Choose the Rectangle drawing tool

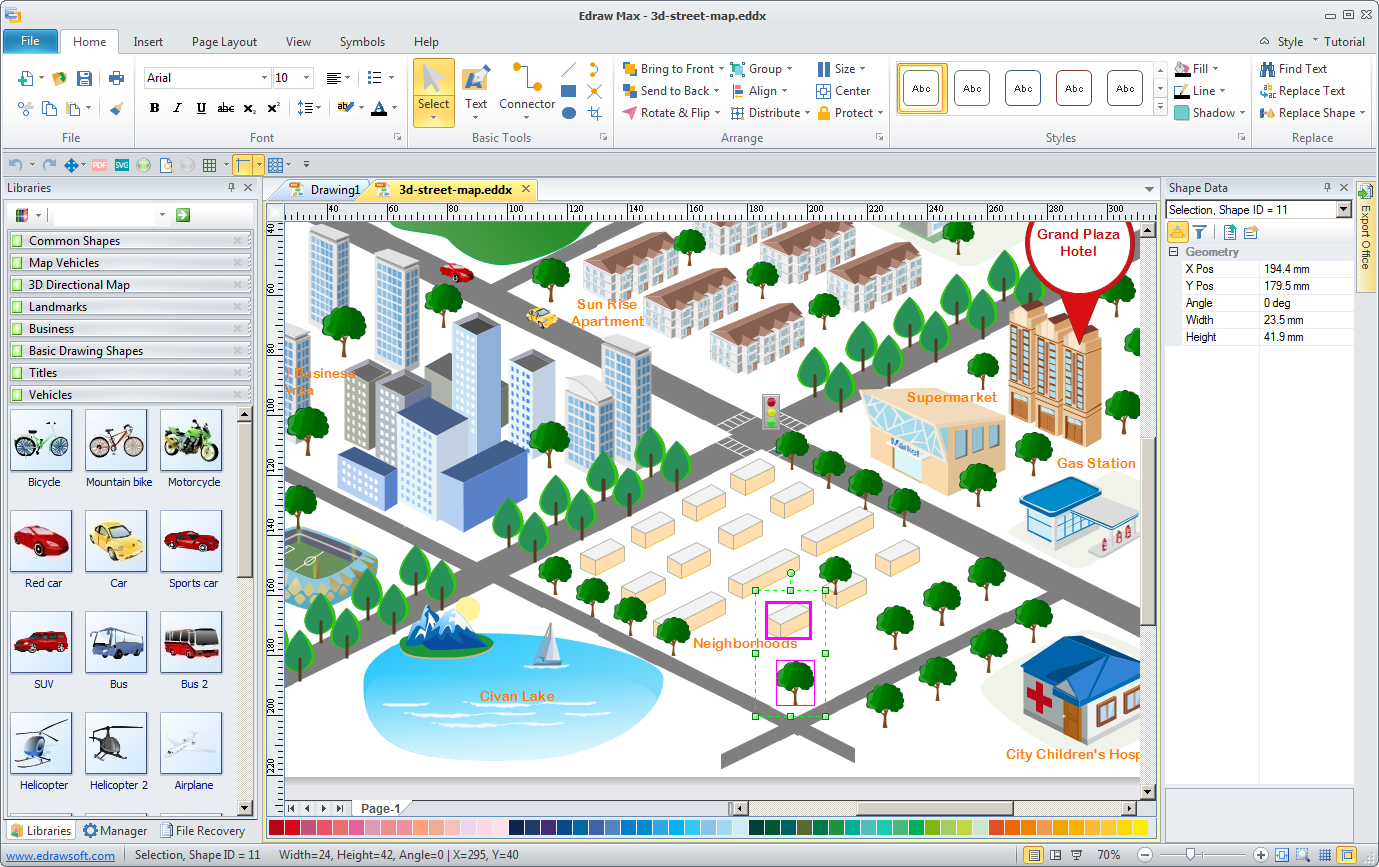pyautogui.click(x=568, y=91)
